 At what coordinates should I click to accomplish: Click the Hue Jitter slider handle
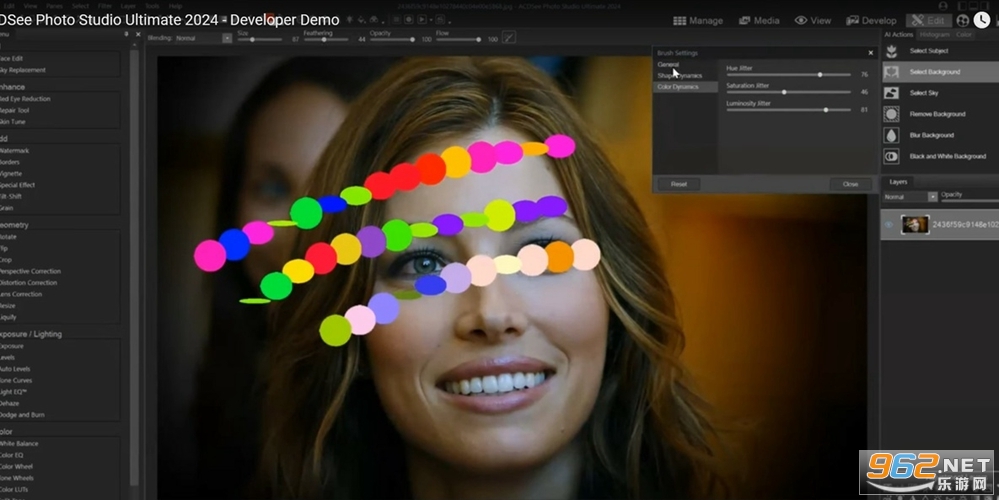pyautogui.click(x=820, y=75)
